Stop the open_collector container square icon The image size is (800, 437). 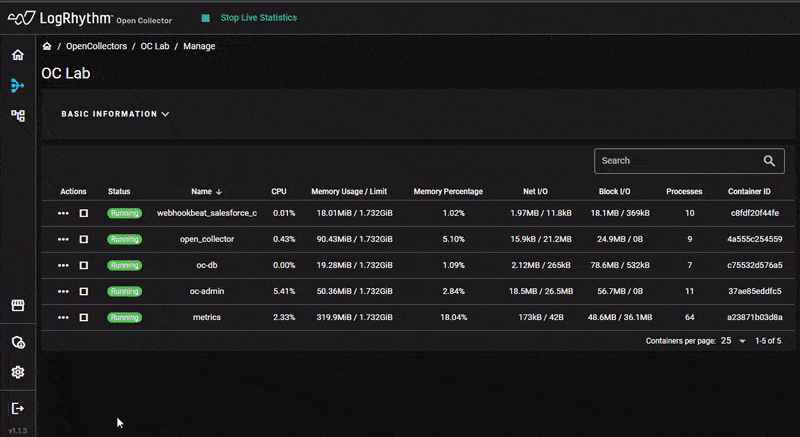coord(84,239)
